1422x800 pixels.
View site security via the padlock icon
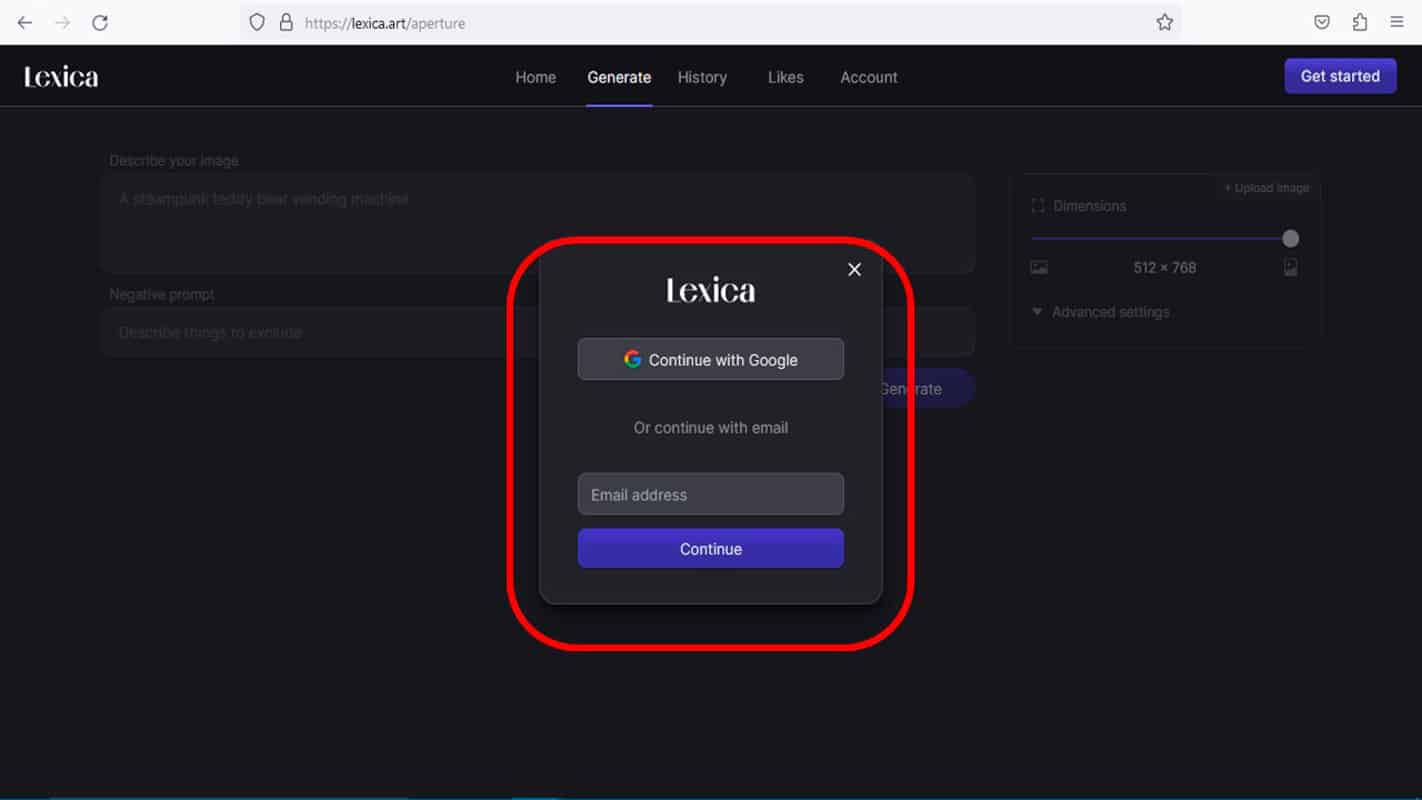coord(286,22)
